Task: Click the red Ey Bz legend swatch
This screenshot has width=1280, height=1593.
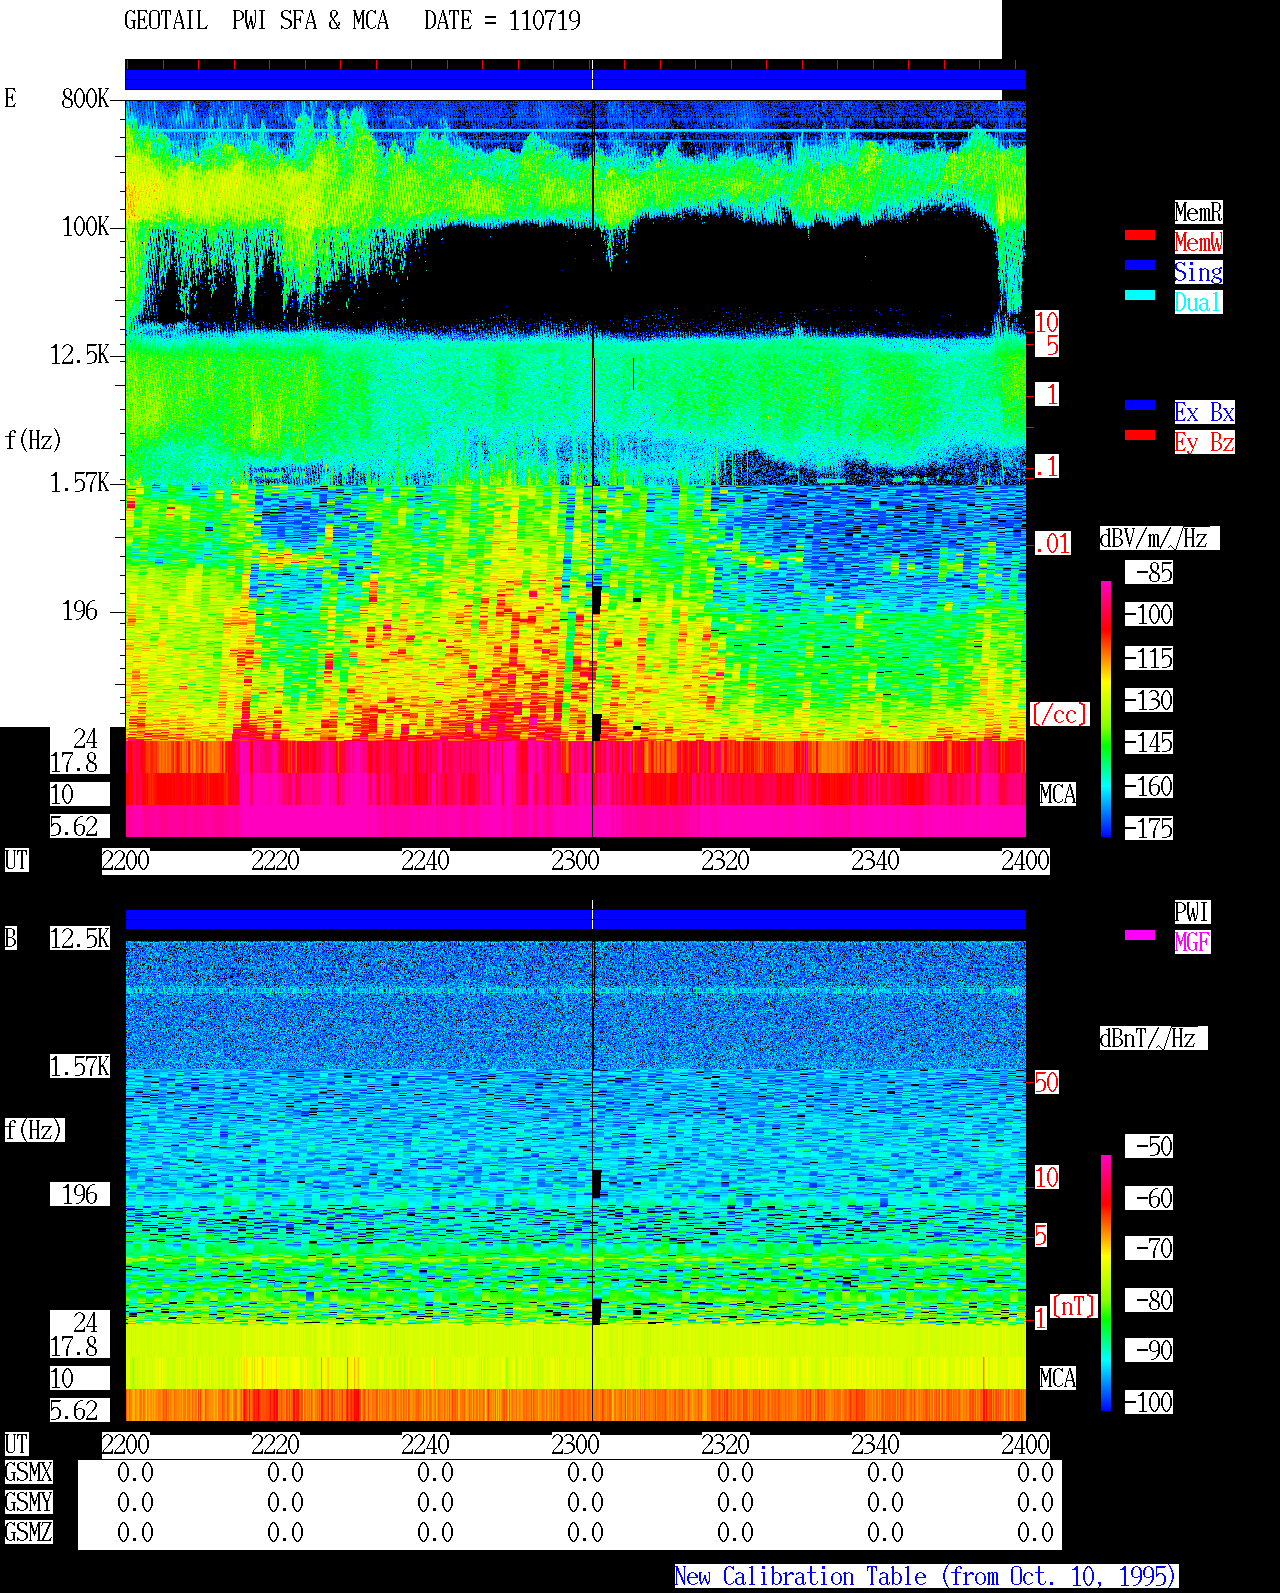Action: click(1140, 435)
